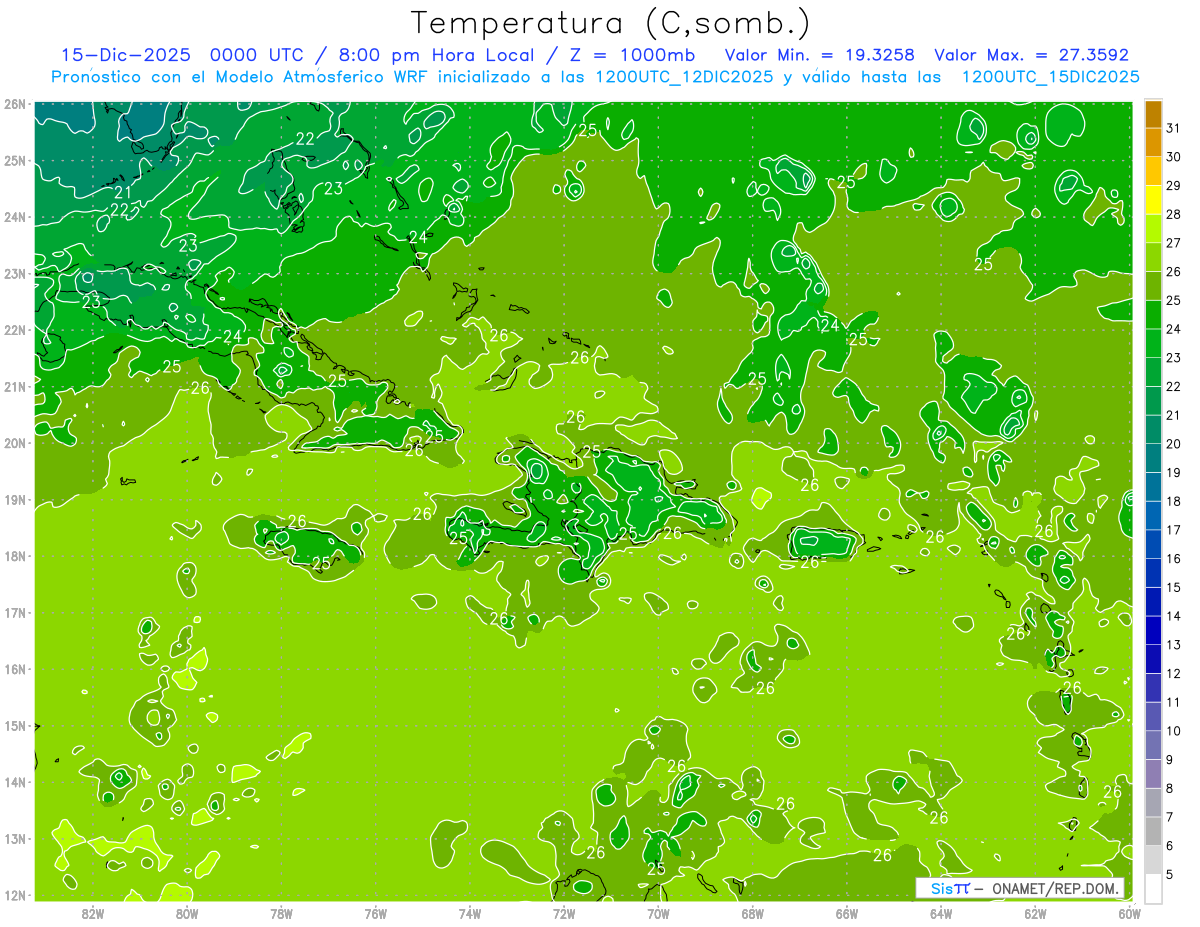Click the yellow colorbar segment between 28 and 29
Image resolution: width=1200 pixels, height=927 pixels.
click(1154, 200)
